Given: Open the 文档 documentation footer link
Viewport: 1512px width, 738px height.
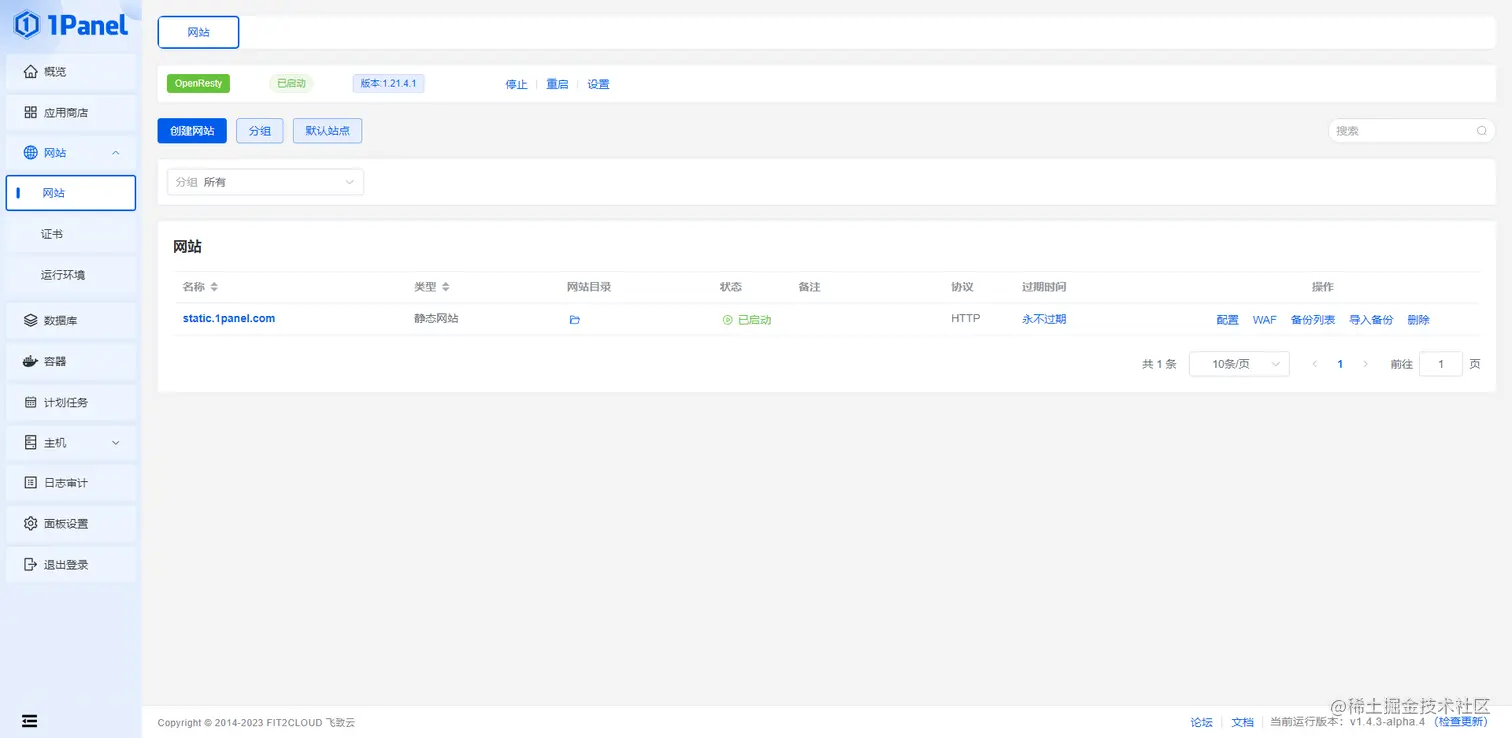Looking at the screenshot, I should [x=1242, y=722].
